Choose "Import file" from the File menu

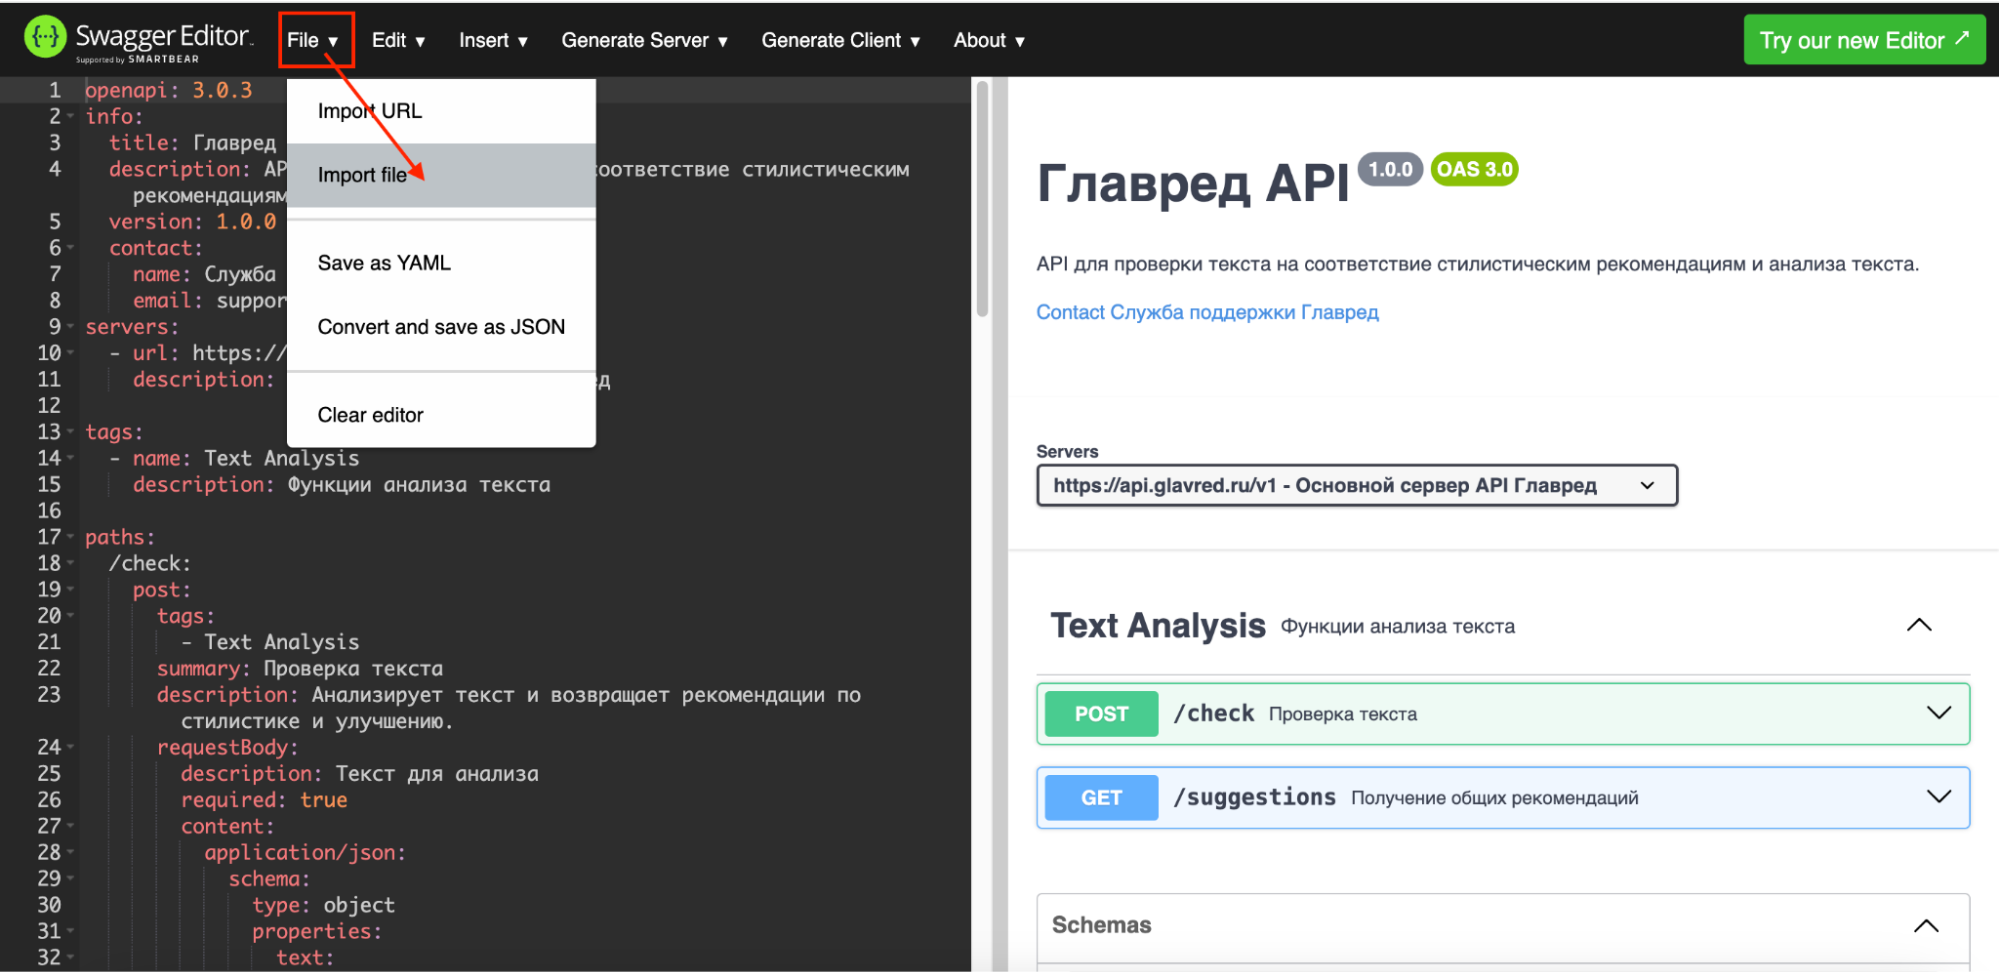[x=362, y=174]
